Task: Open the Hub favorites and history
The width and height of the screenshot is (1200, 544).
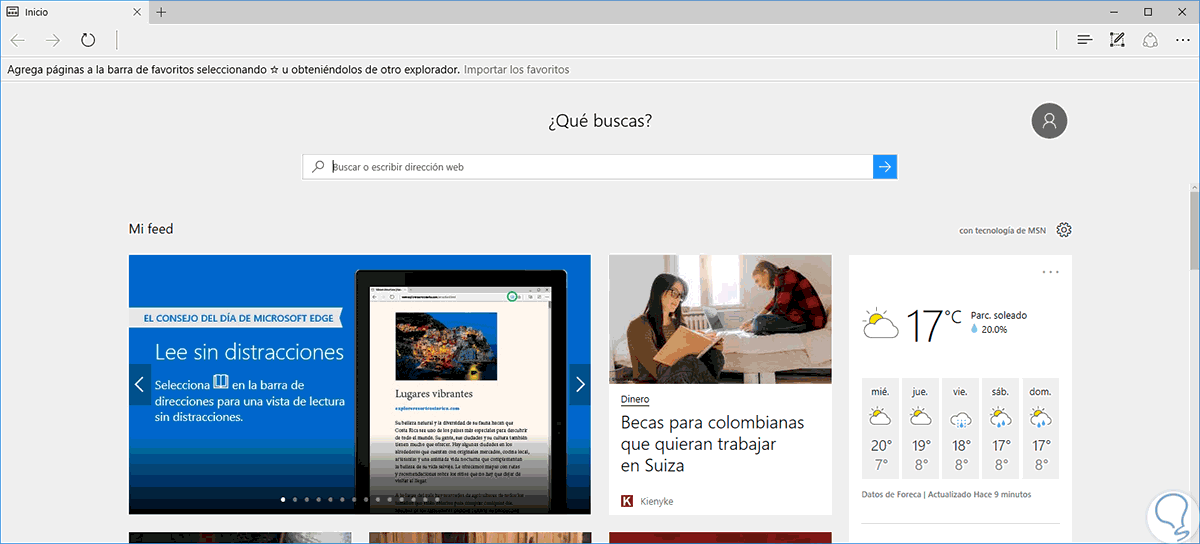Action: click(1084, 40)
